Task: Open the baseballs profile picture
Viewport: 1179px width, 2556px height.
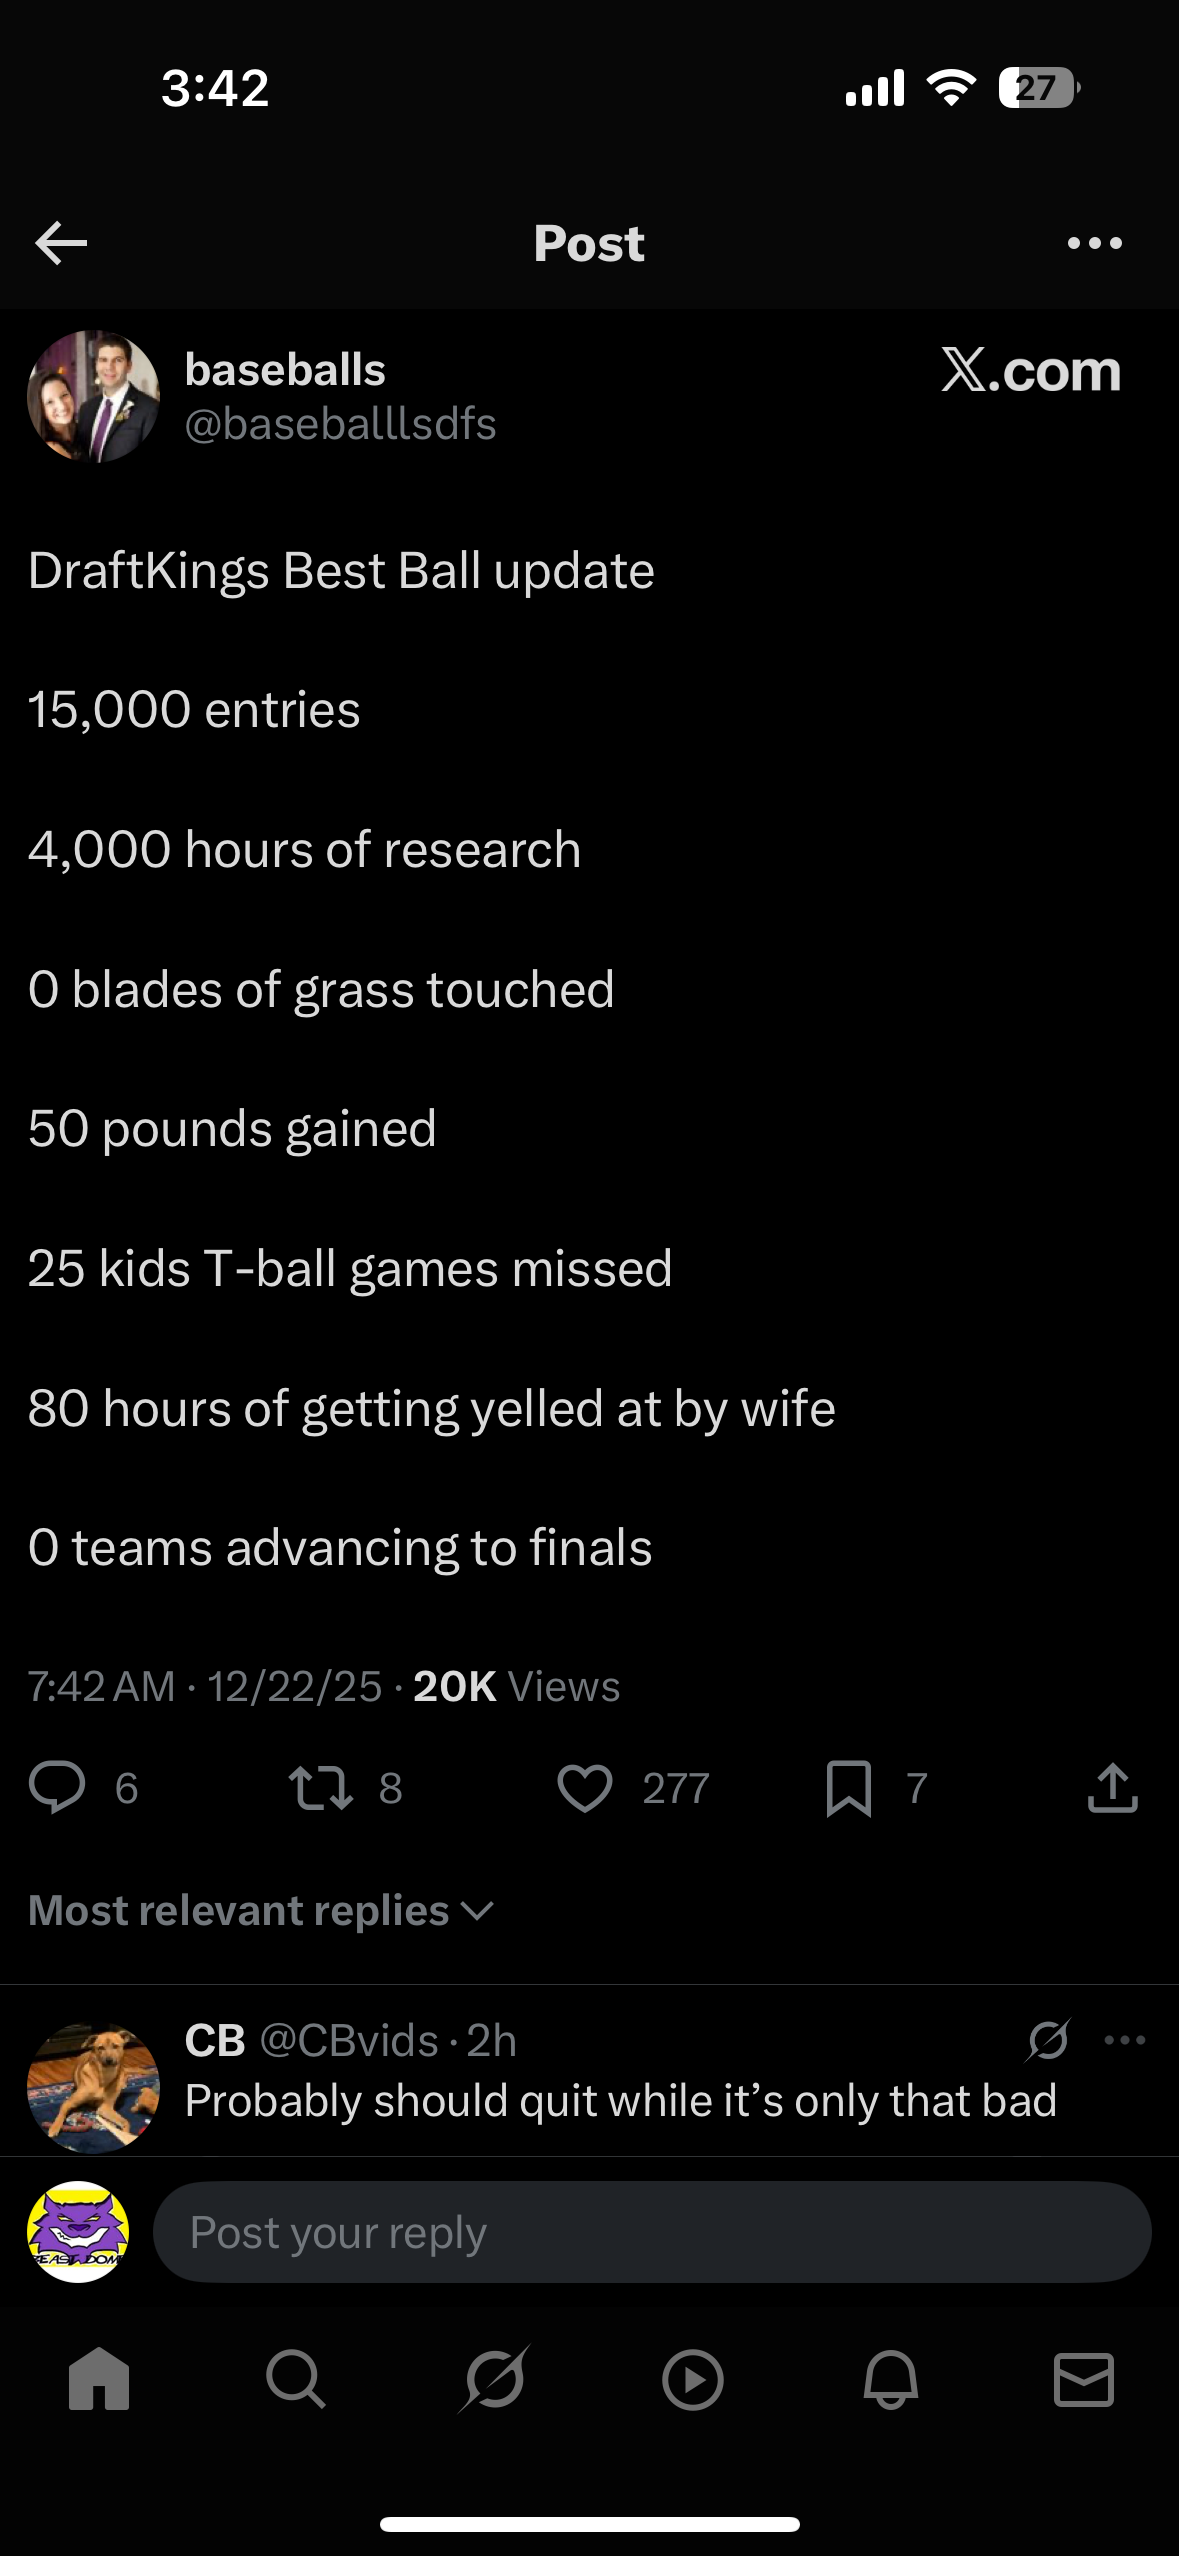Action: 93,396
